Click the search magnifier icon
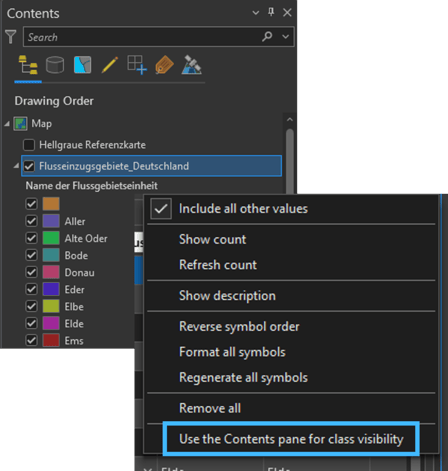448x471 pixels. [267, 36]
